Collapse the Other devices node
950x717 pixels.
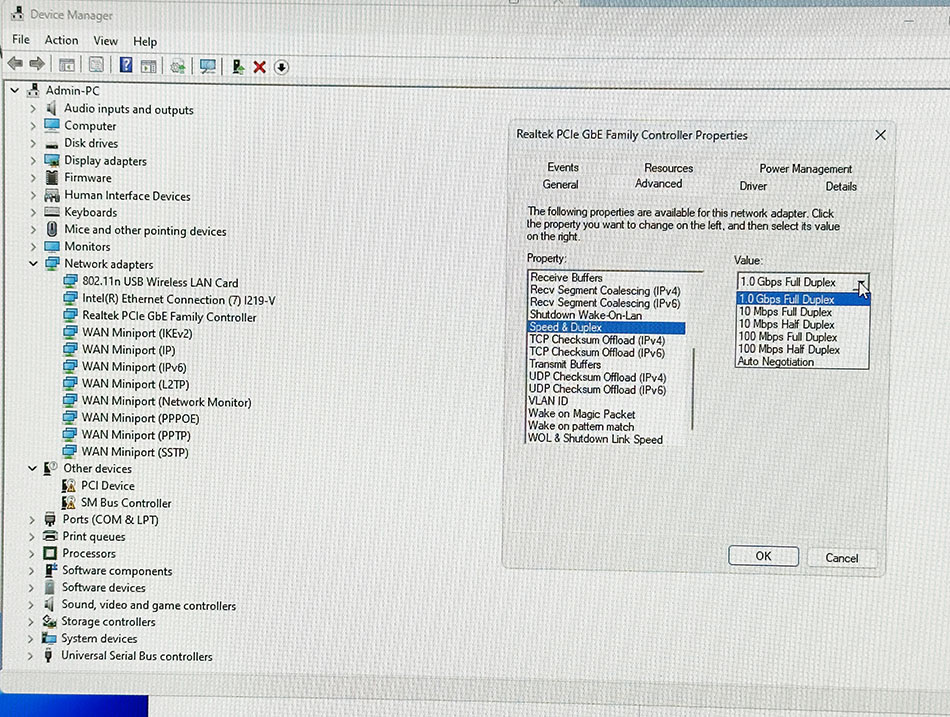(x=33, y=469)
